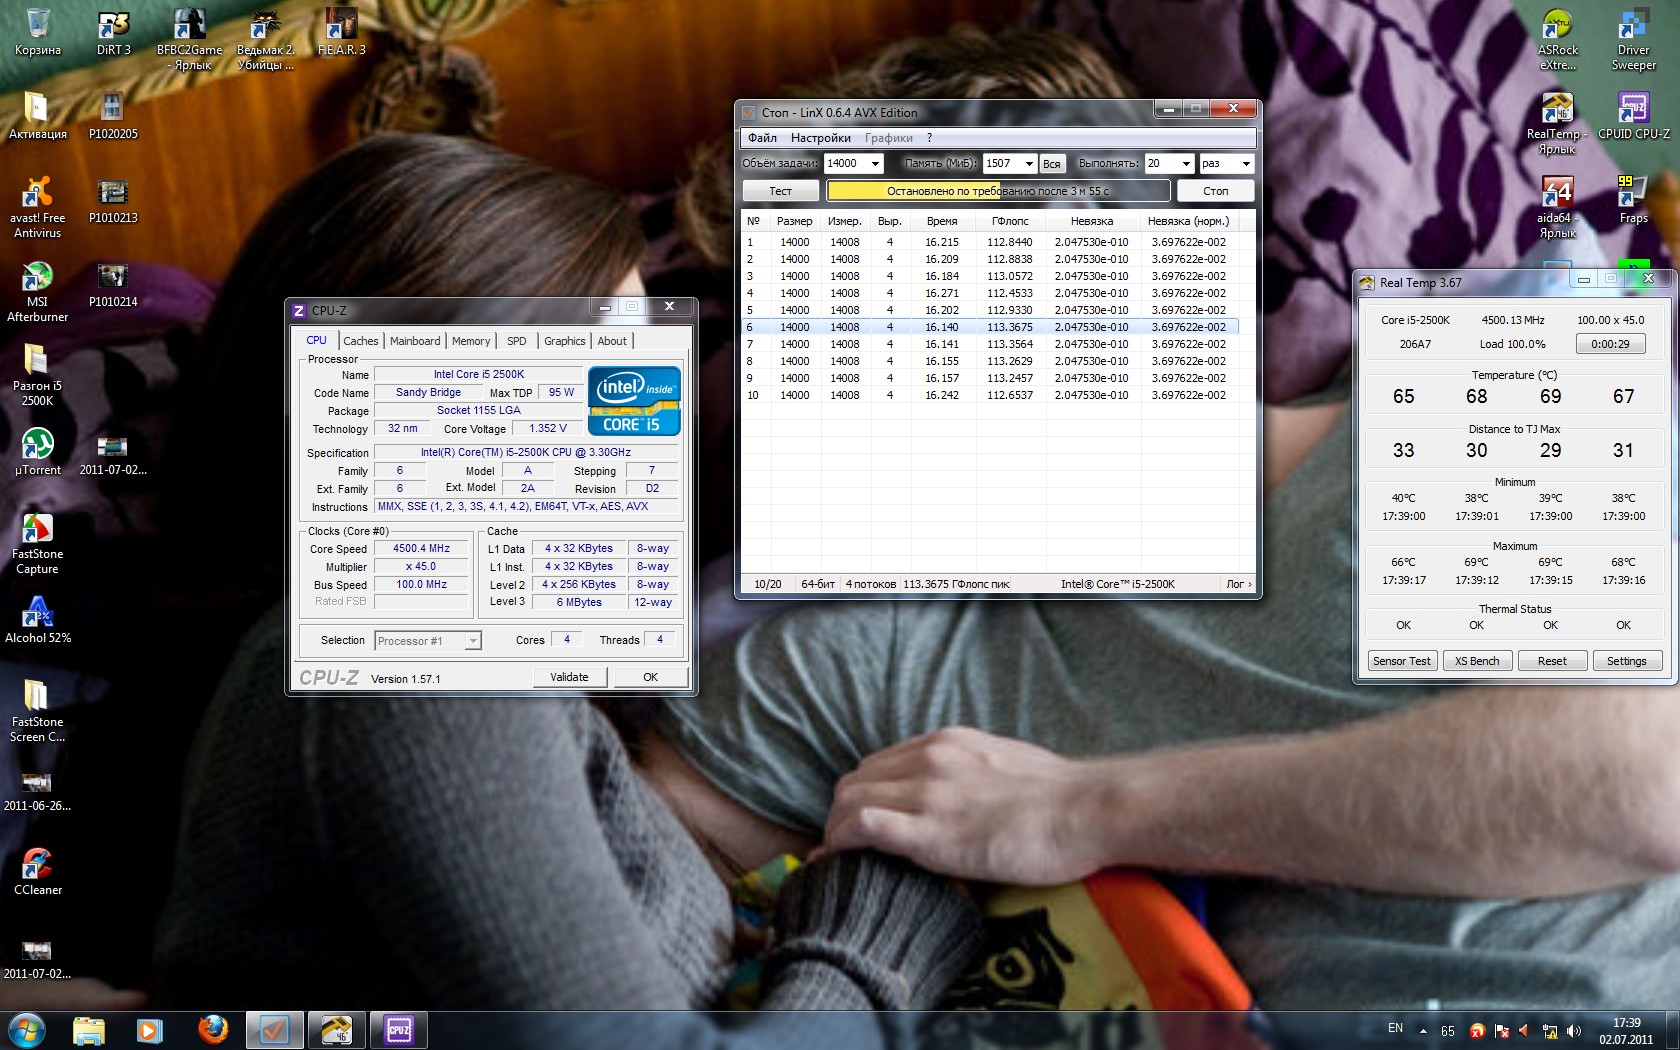
Task: Click the volume speaker icon in the system tray
Action: click(x=1574, y=1031)
